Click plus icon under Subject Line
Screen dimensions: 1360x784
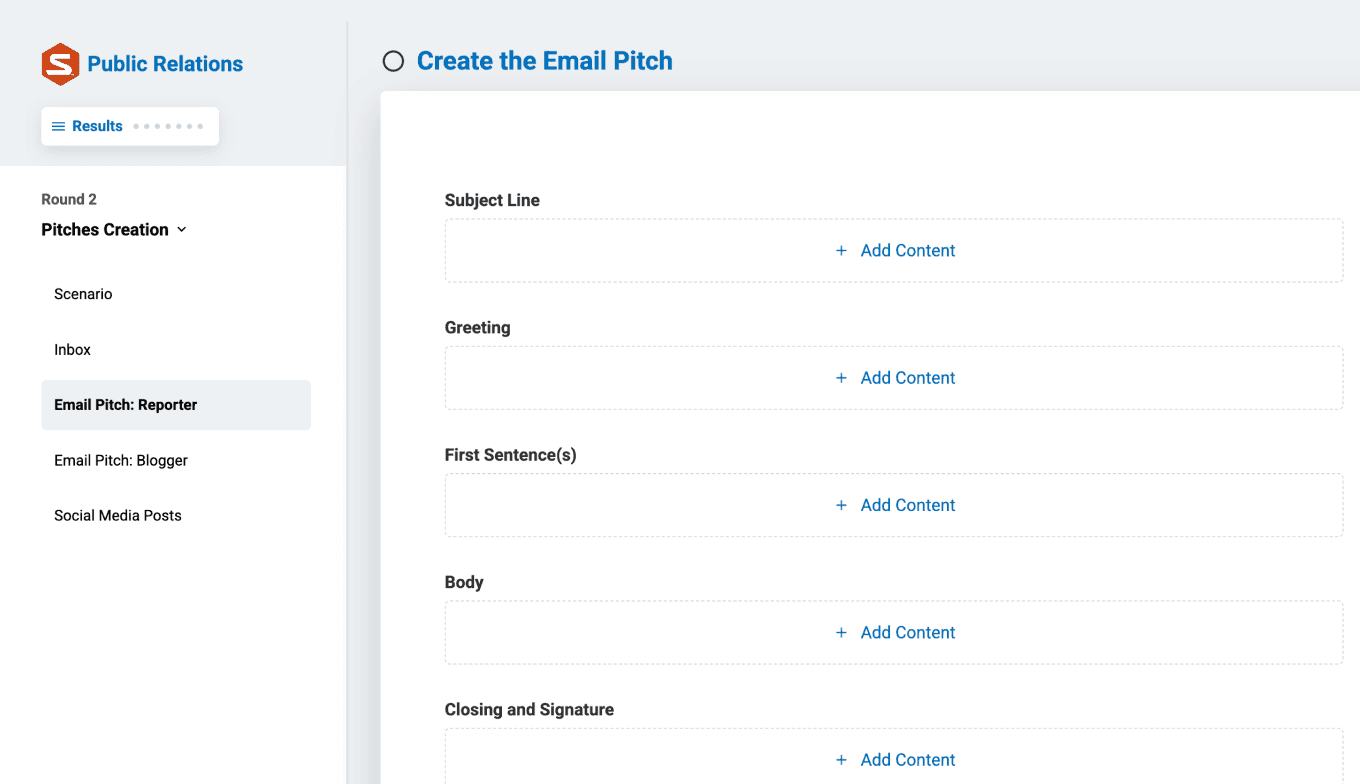(841, 251)
